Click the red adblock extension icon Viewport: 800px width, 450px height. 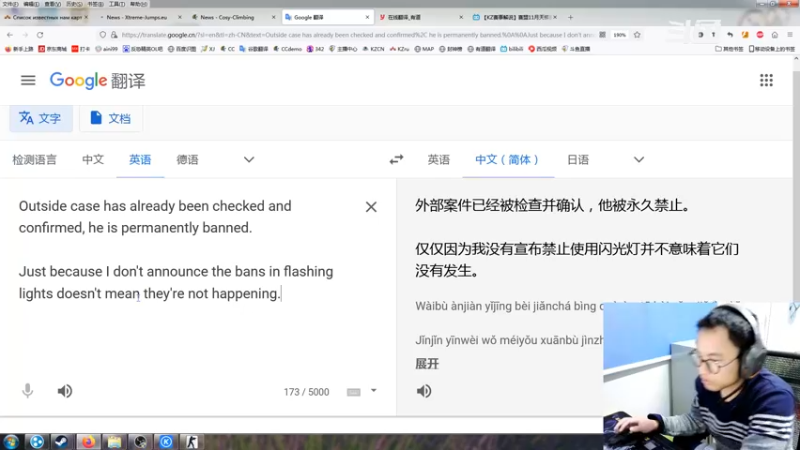point(760,35)
